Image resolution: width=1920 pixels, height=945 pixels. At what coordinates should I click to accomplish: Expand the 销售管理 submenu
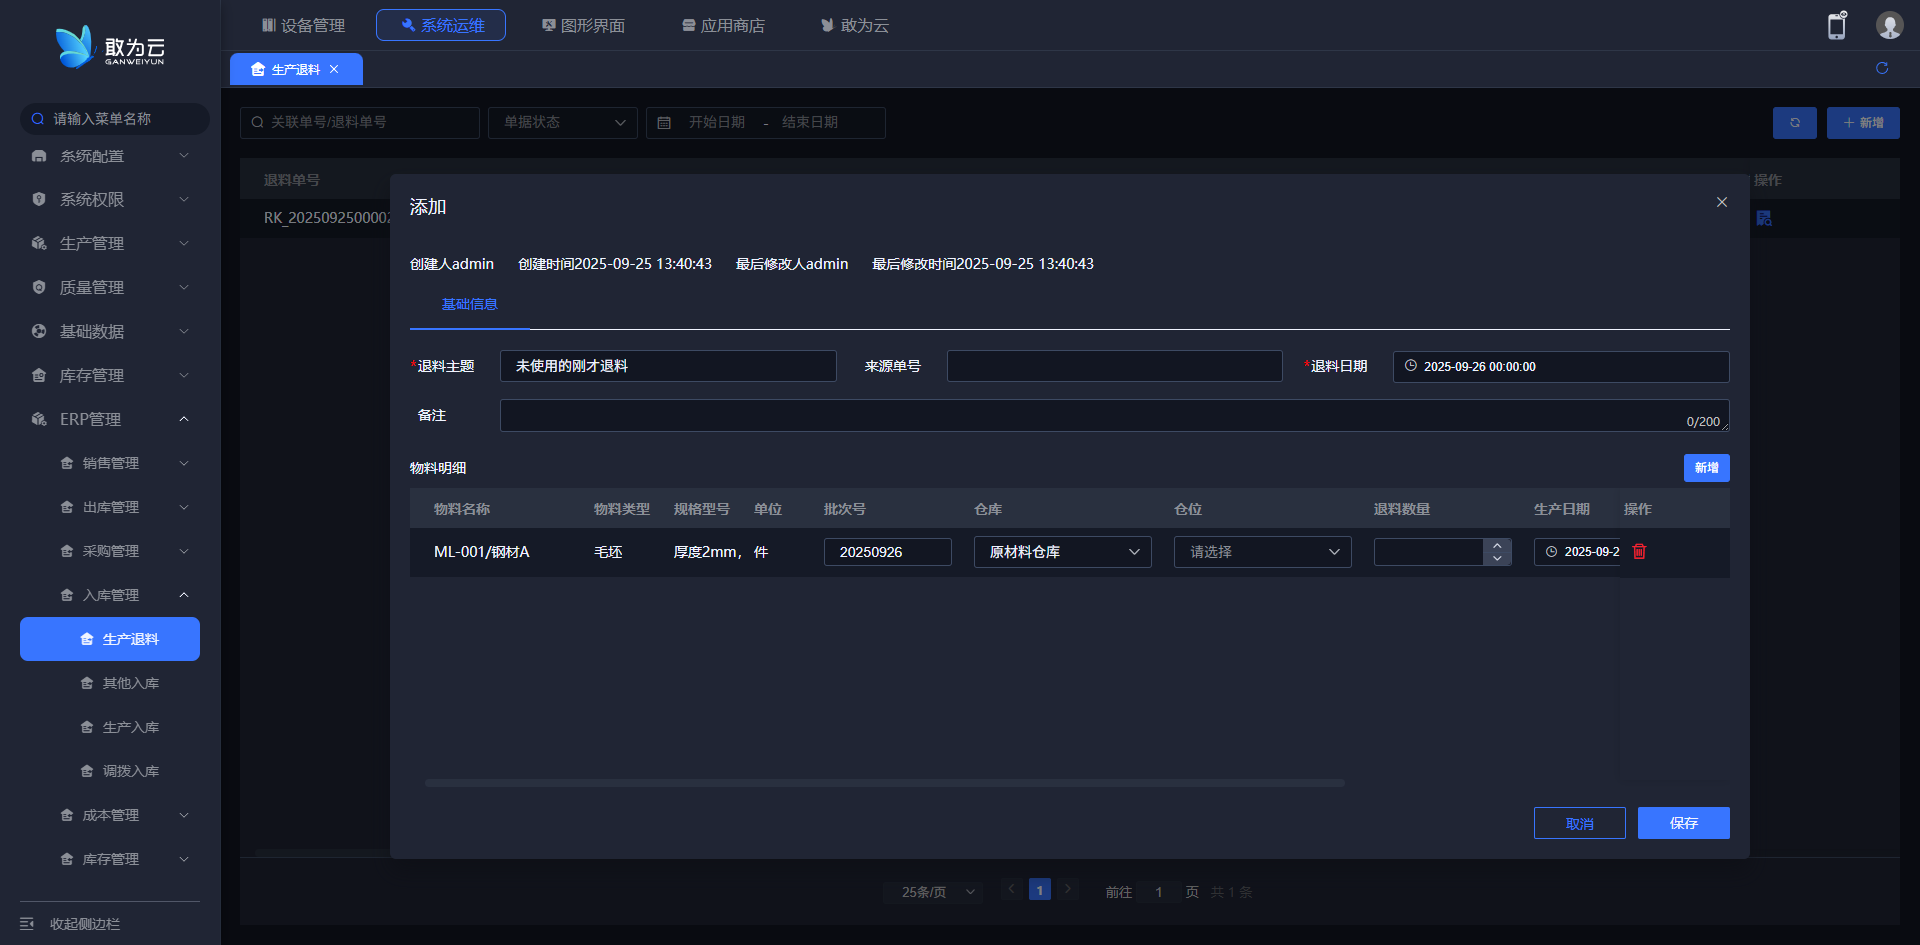tap(184, 463)
